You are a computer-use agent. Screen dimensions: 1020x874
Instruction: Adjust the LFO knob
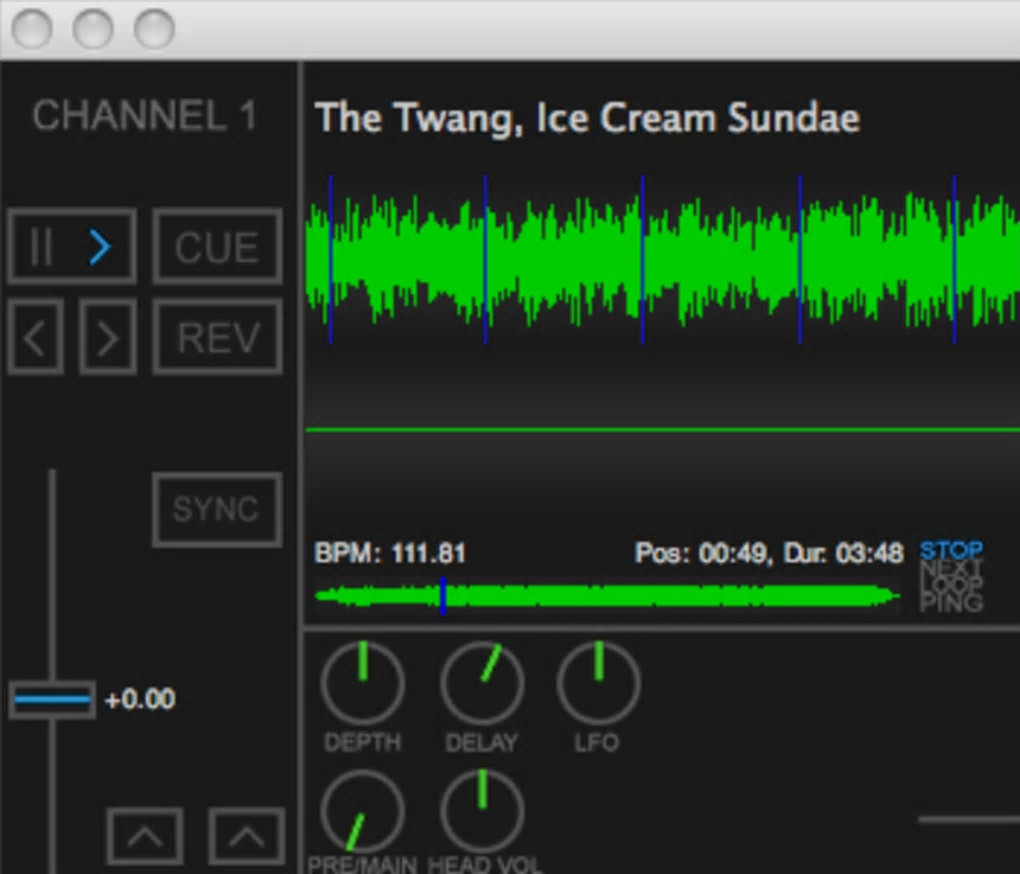pyautogui.click(x=598, y=682)
